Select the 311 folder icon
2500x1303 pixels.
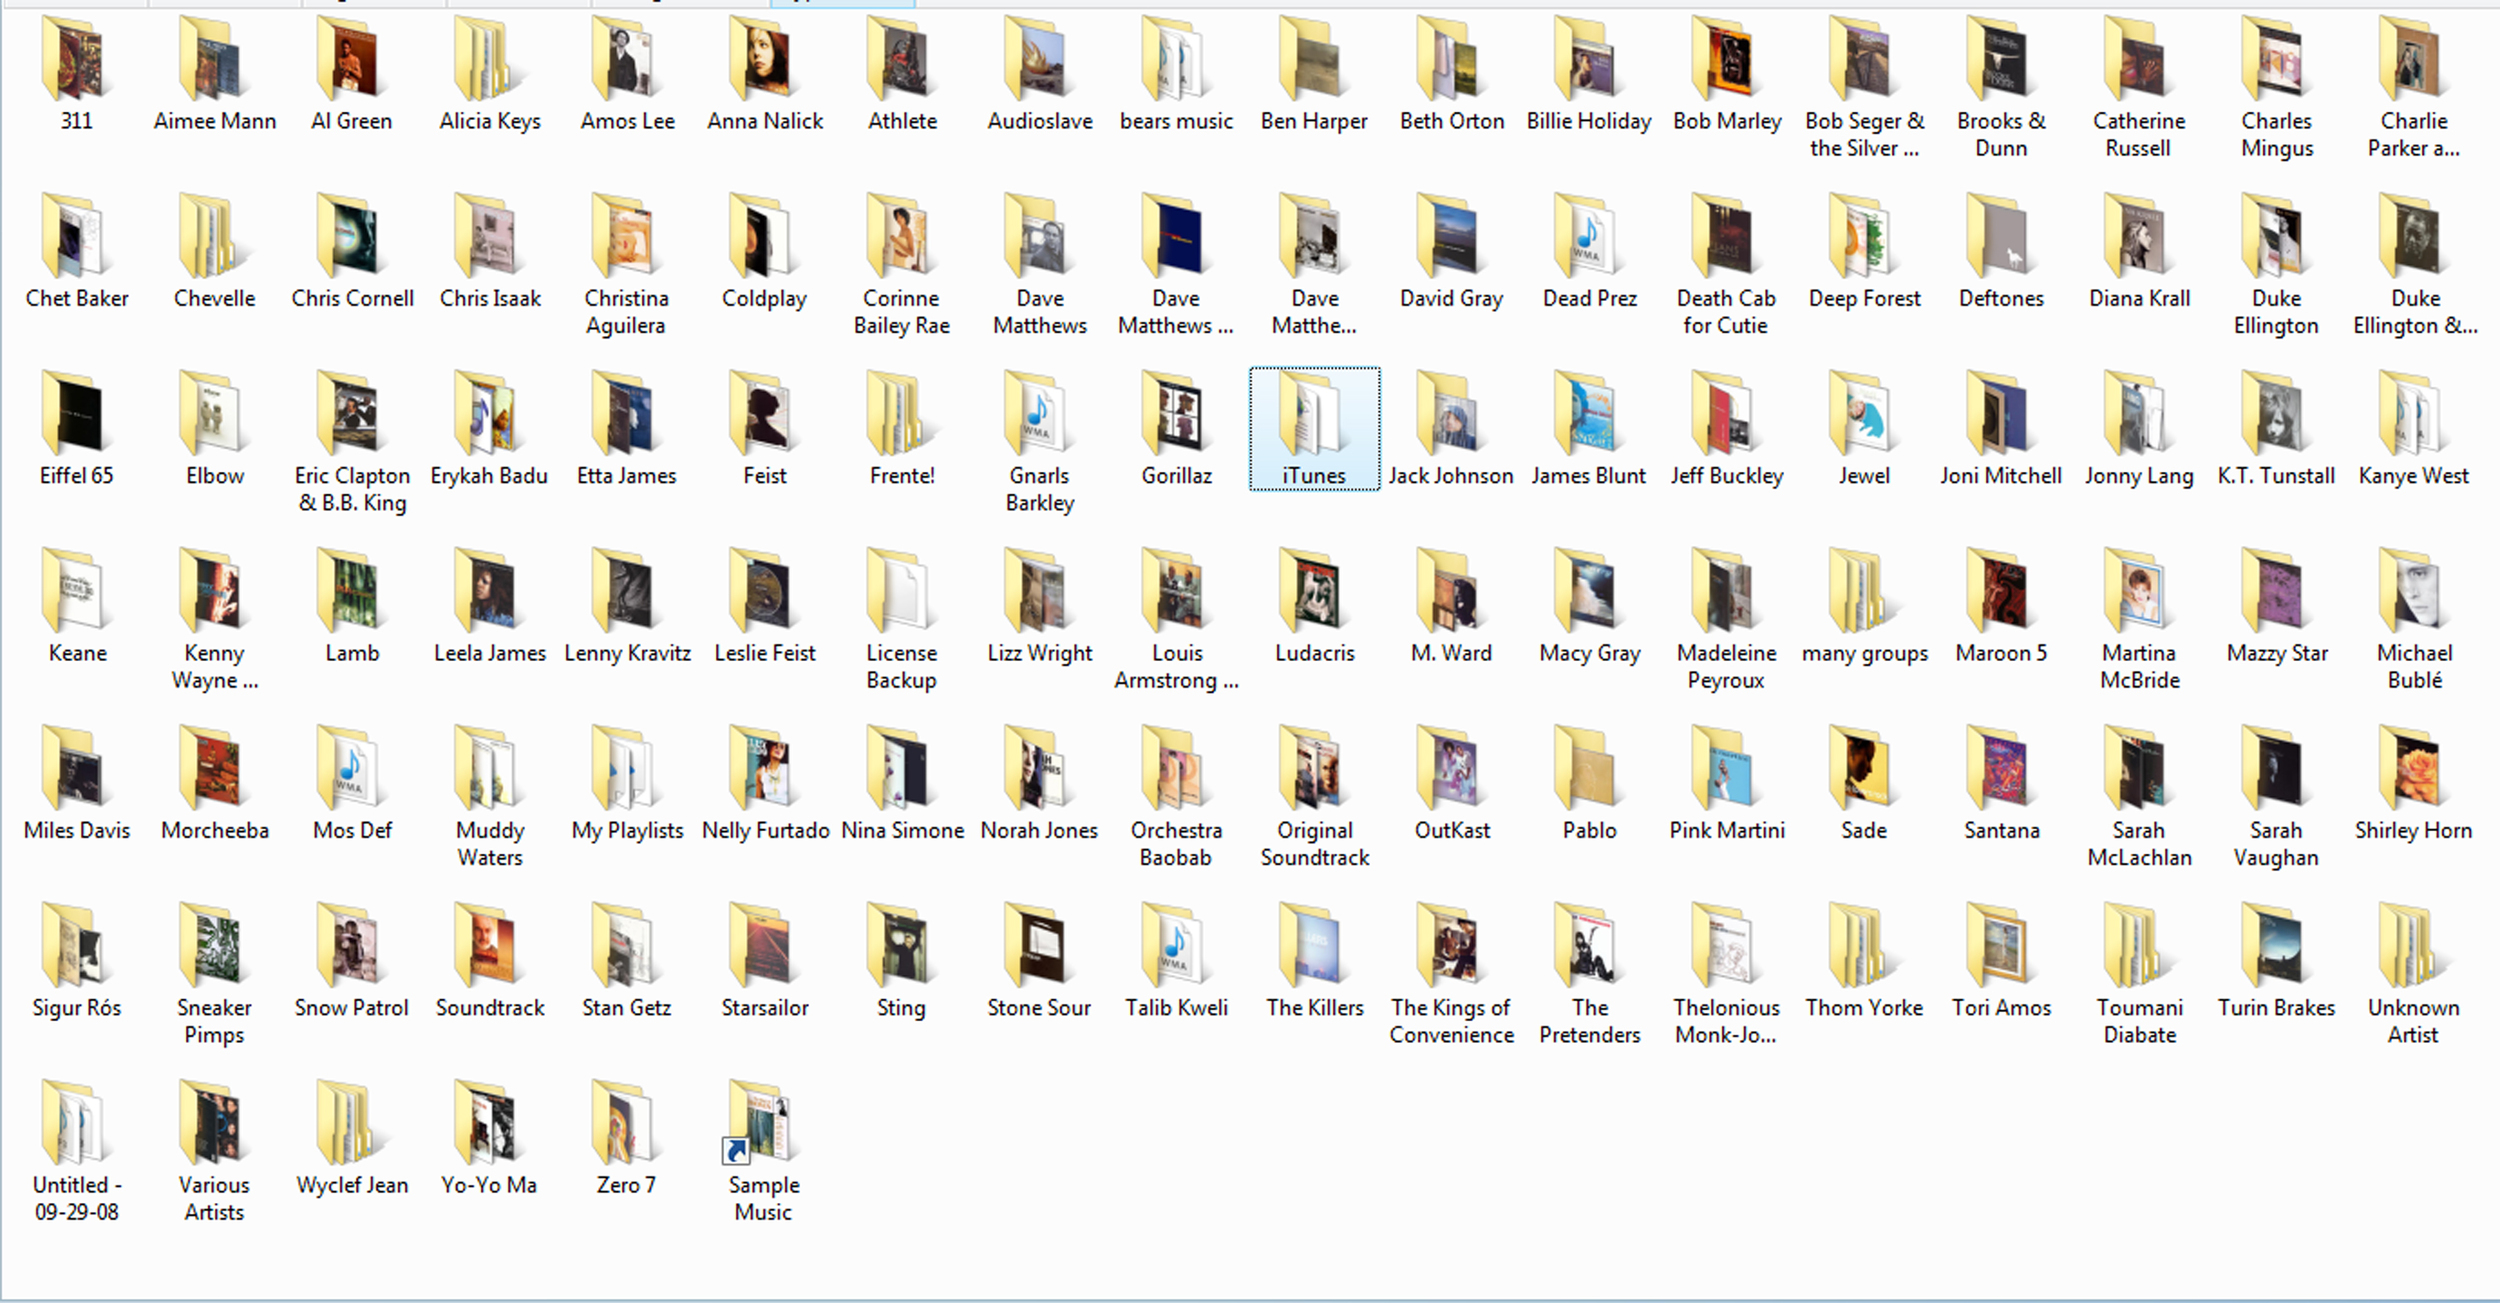(x=74, y=60)
